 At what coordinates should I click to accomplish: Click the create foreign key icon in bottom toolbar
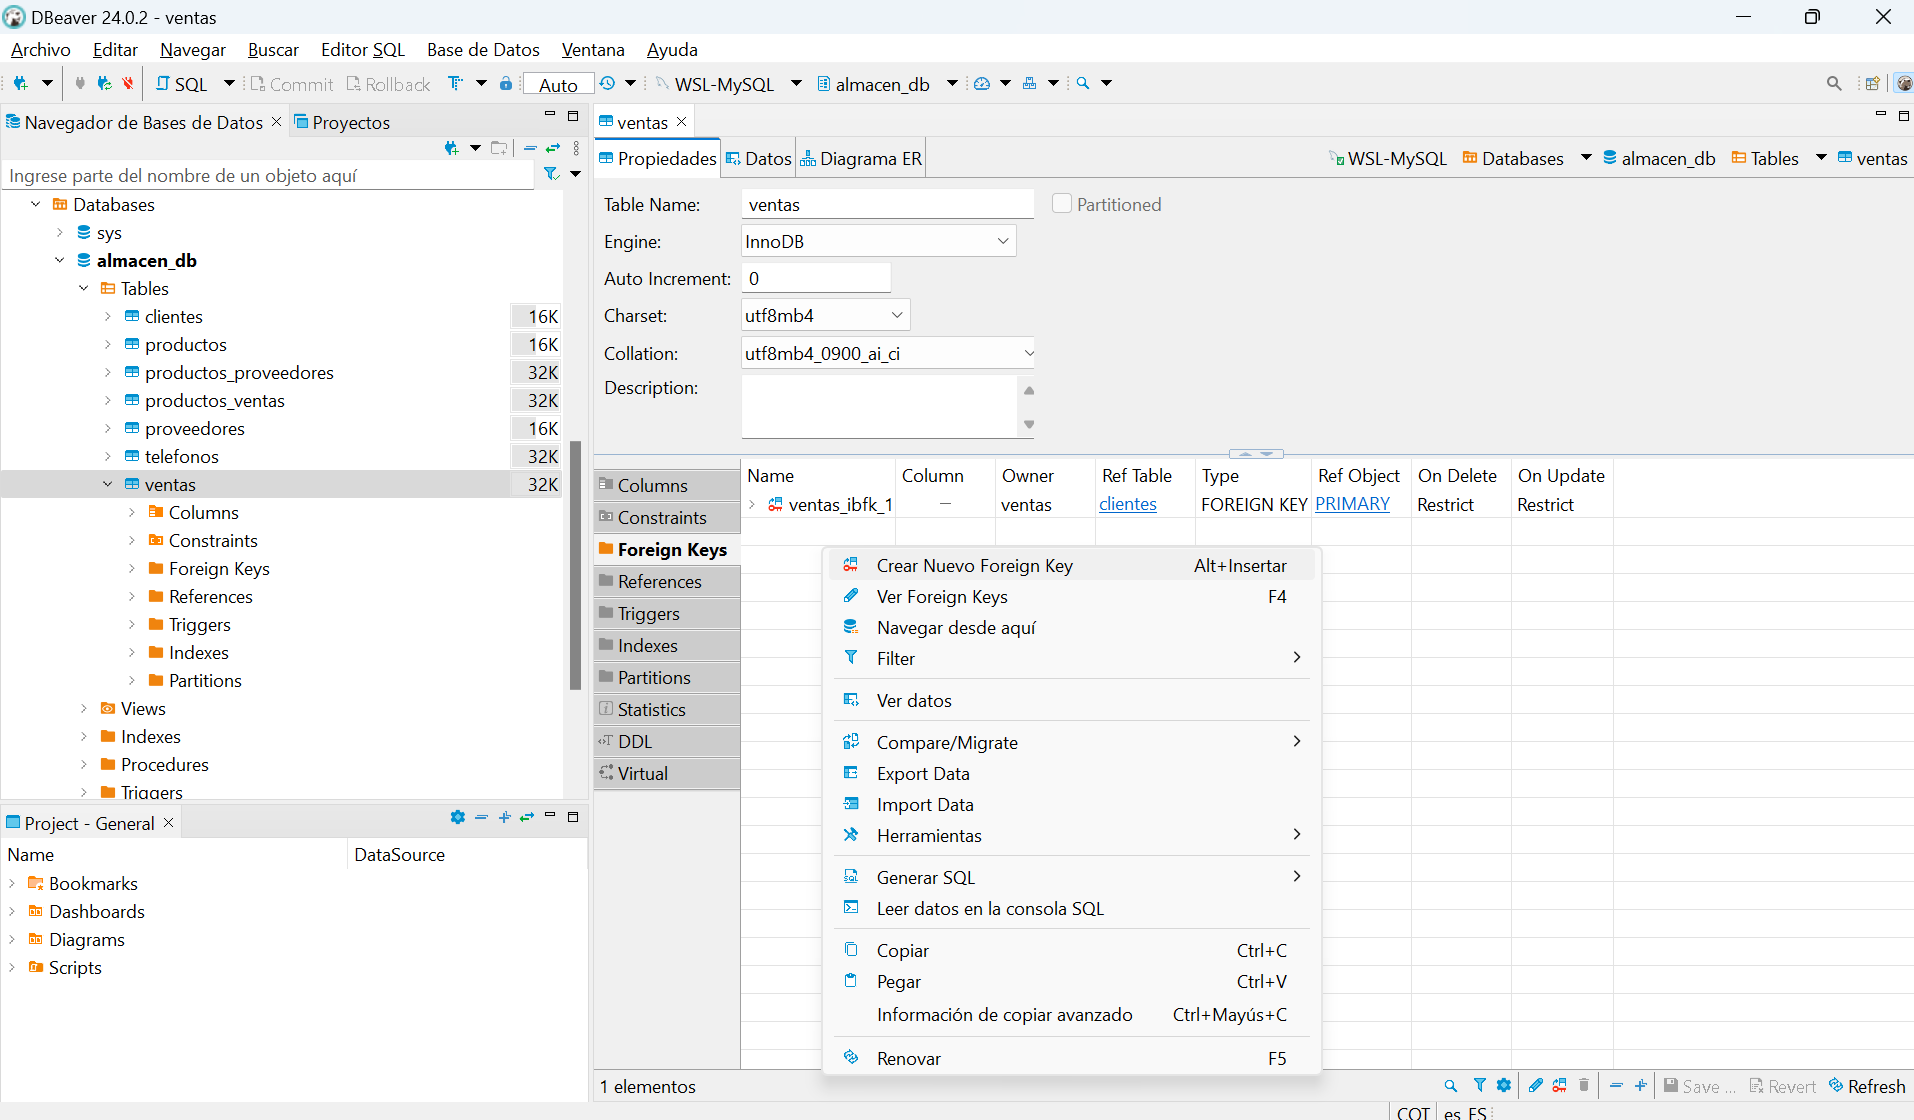point(1560,1086)
